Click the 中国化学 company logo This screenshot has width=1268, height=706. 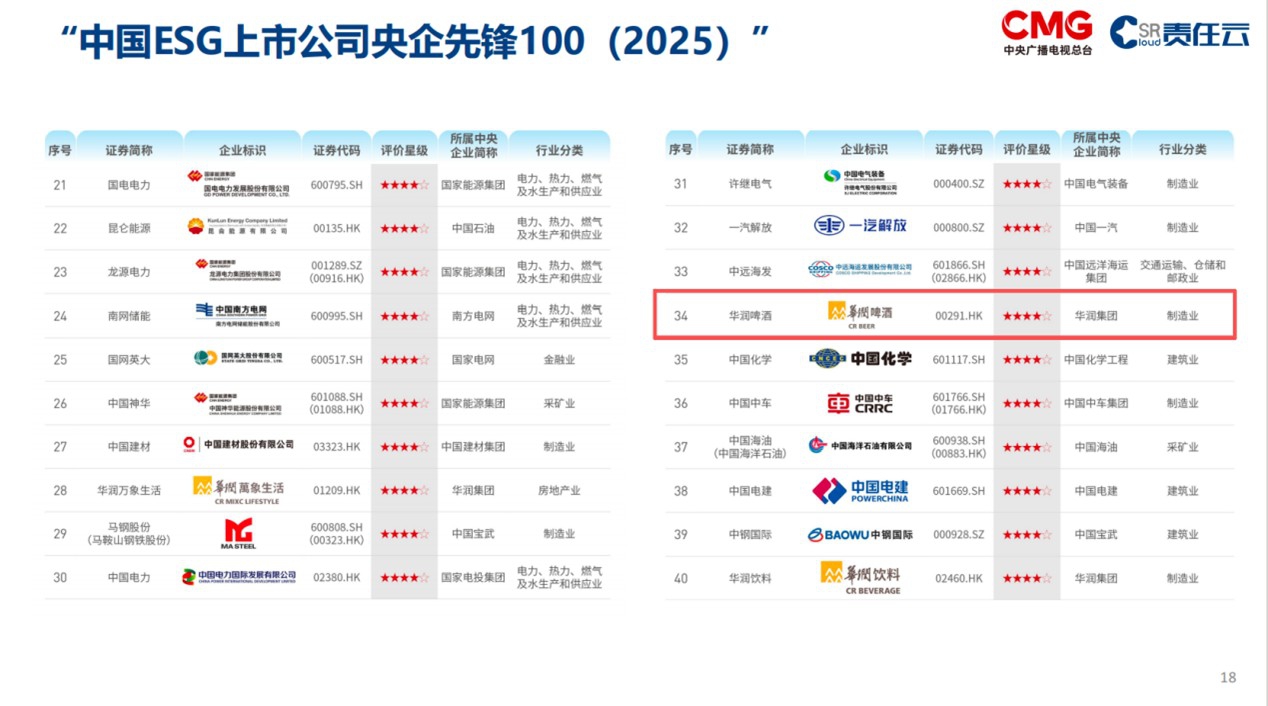coord(860,359)
